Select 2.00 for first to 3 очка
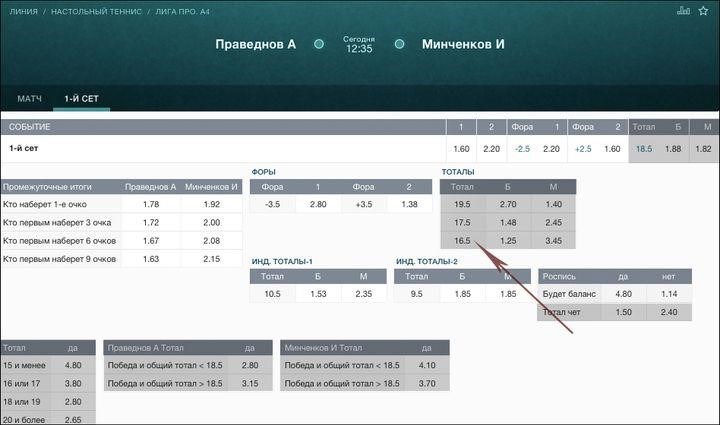The image size is (720, 425). (212, 223)
